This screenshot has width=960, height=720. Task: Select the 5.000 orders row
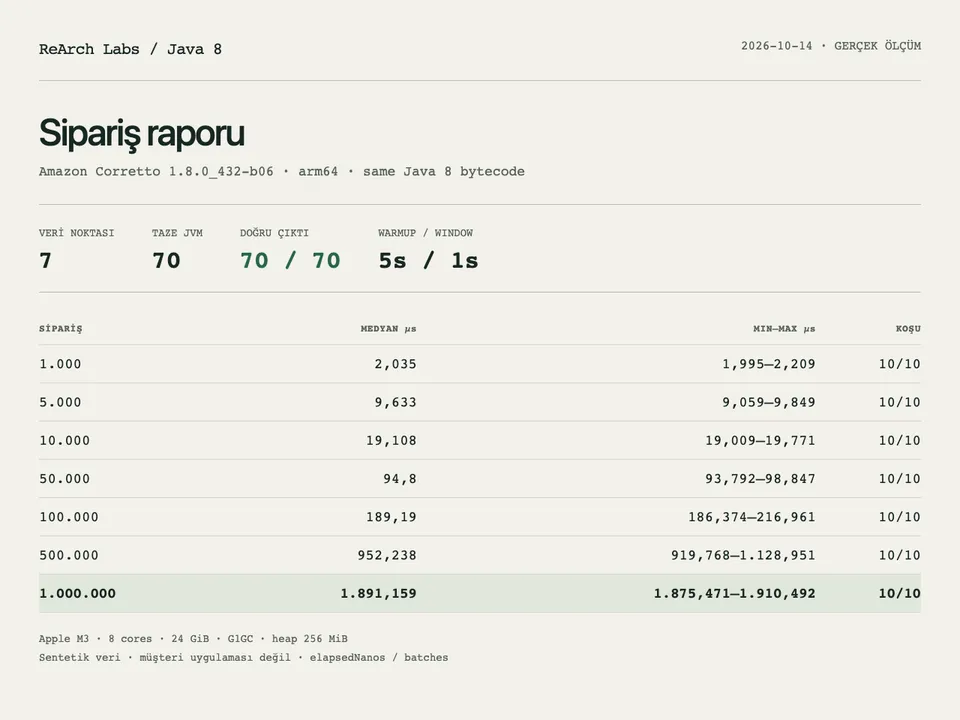pyautogui.click(x=480, y=402)
